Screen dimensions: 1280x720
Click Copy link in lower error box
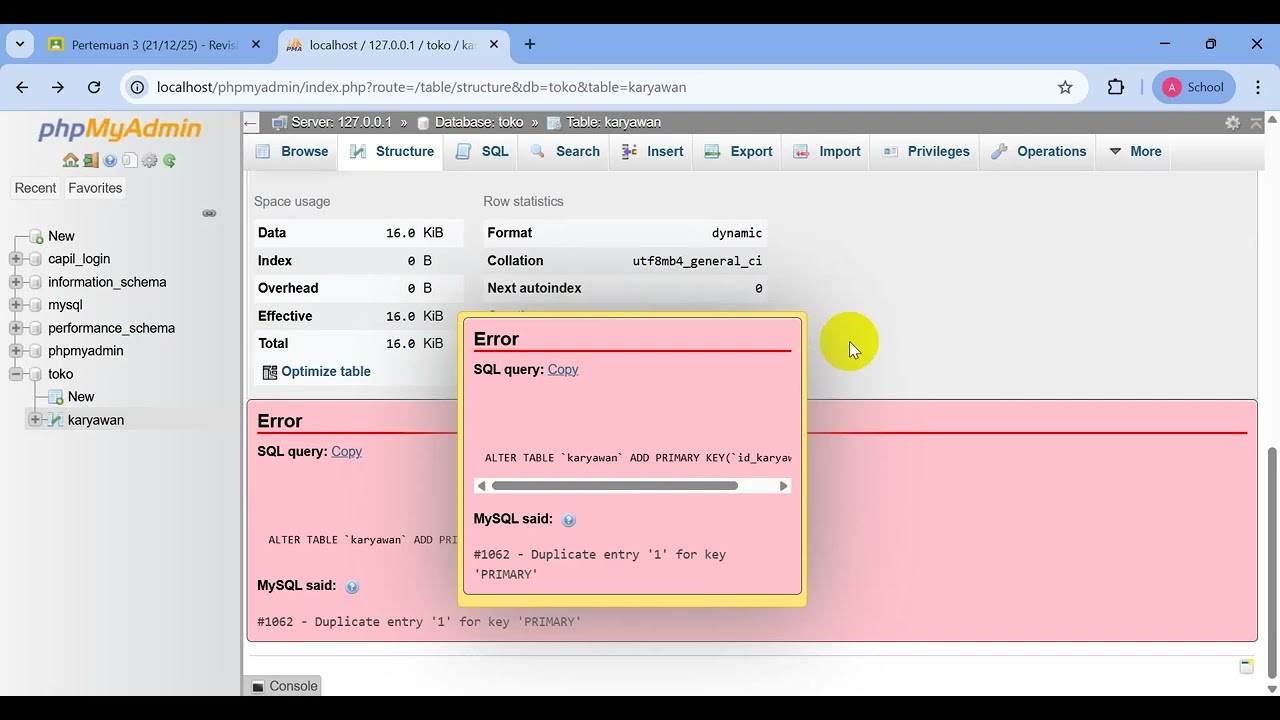pos(346,452)
